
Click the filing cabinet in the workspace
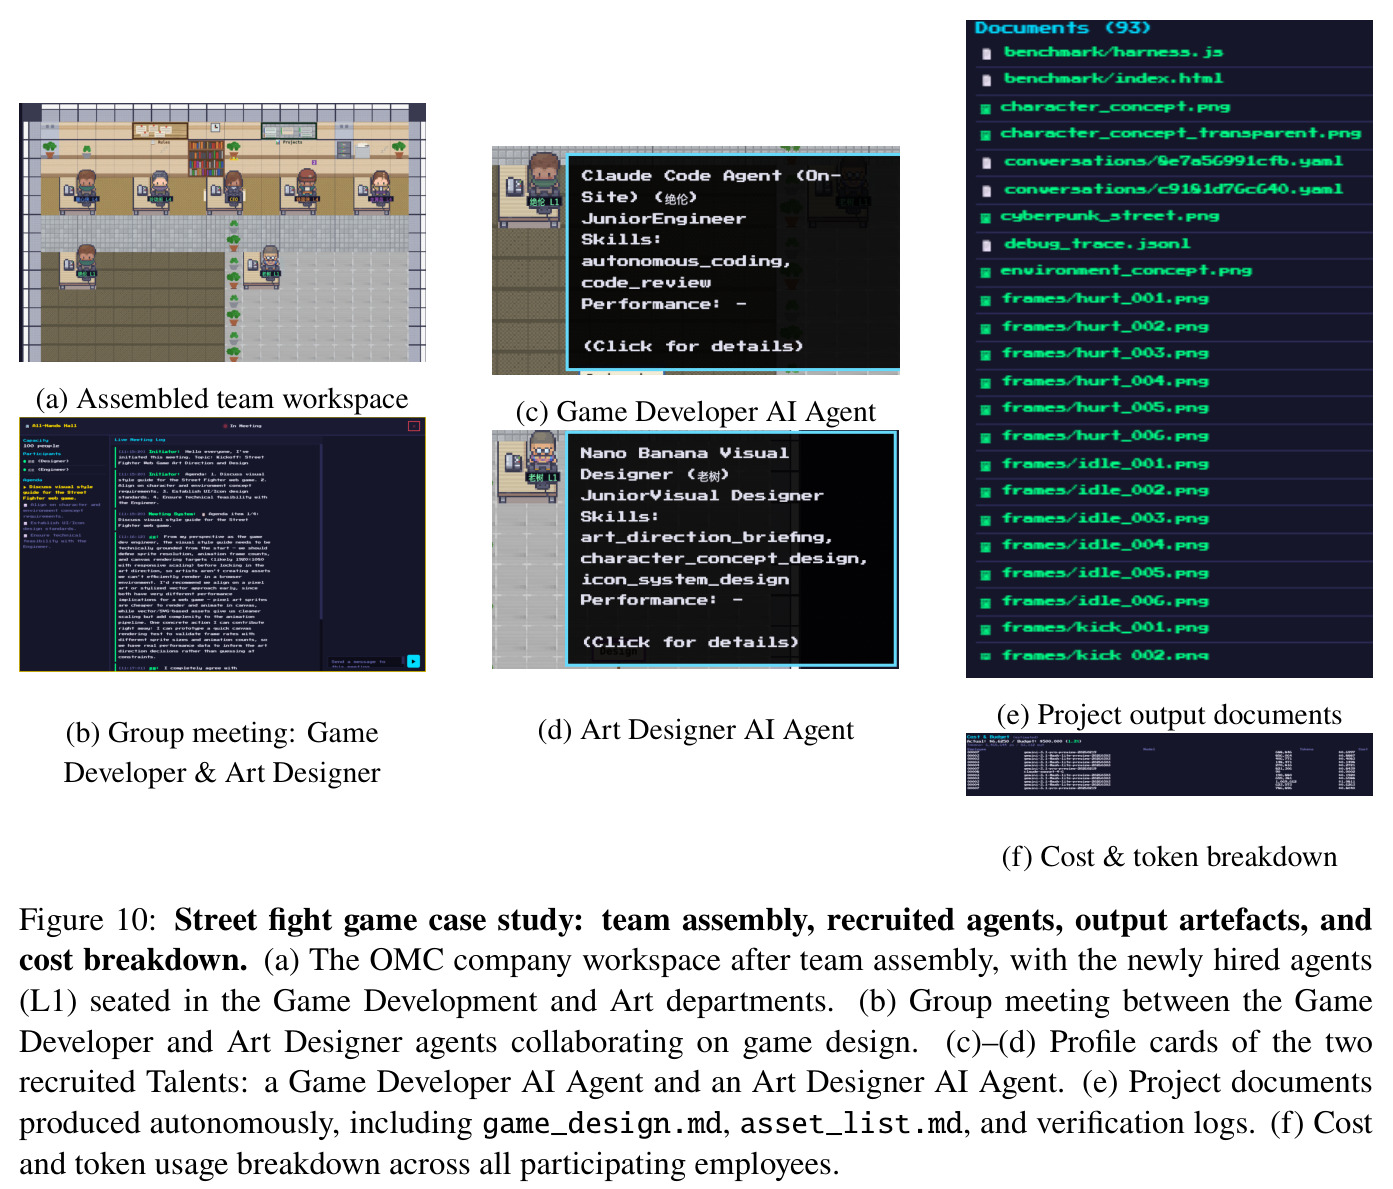pos(344,149)
